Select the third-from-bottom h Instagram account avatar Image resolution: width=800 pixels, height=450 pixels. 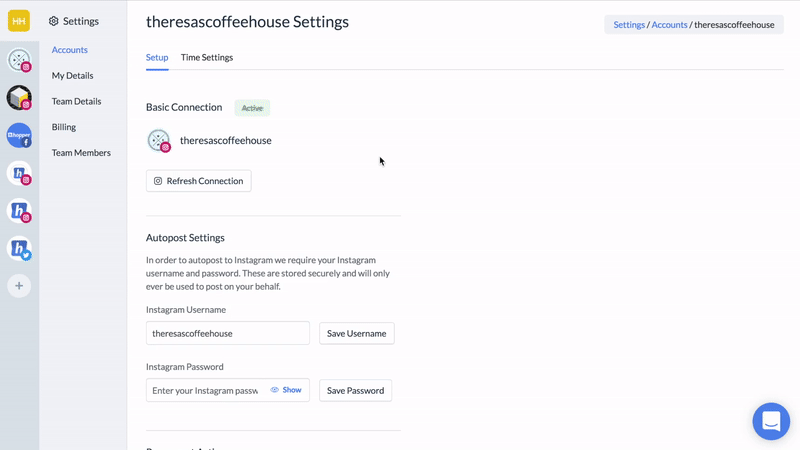(x=19, y=173)
